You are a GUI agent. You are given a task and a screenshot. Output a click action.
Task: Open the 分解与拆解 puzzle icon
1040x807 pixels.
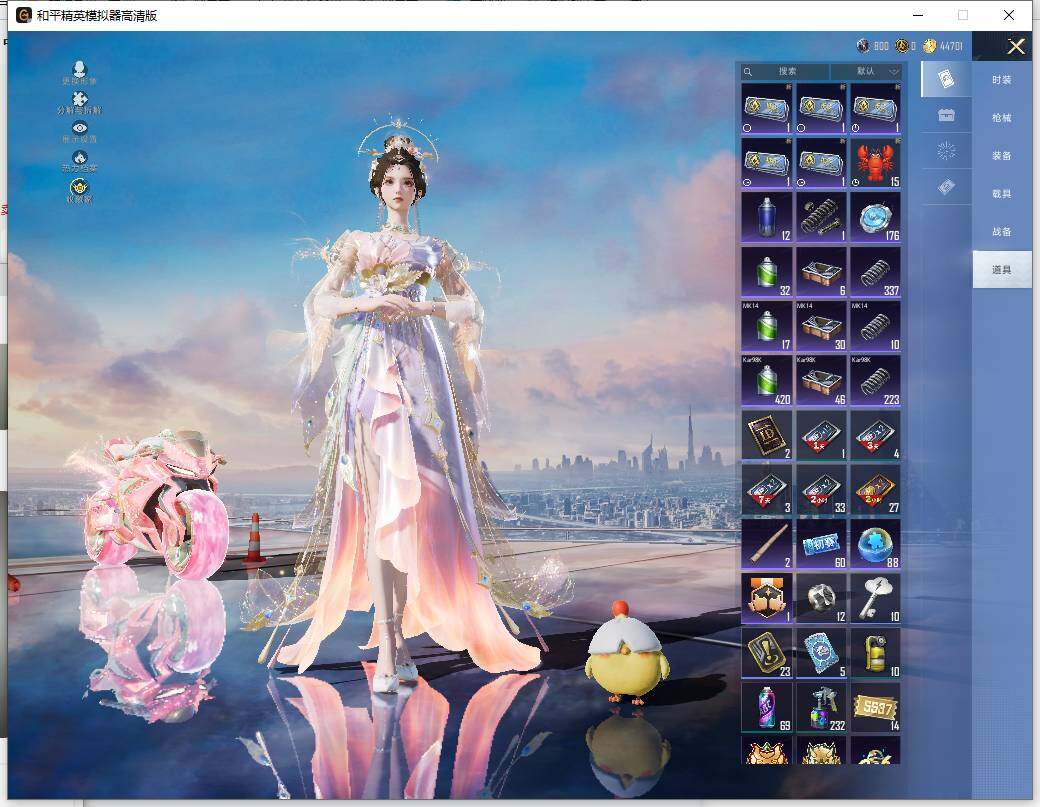80,98
